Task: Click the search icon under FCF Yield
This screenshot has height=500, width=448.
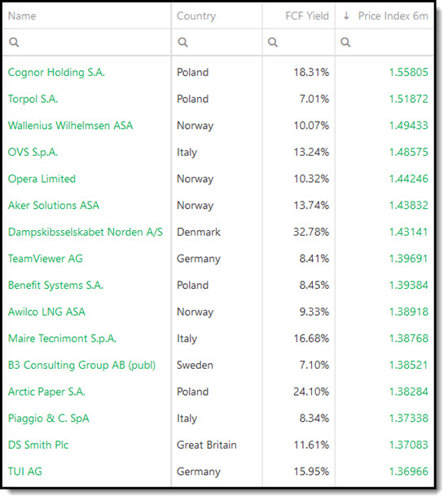Action: 273,42
